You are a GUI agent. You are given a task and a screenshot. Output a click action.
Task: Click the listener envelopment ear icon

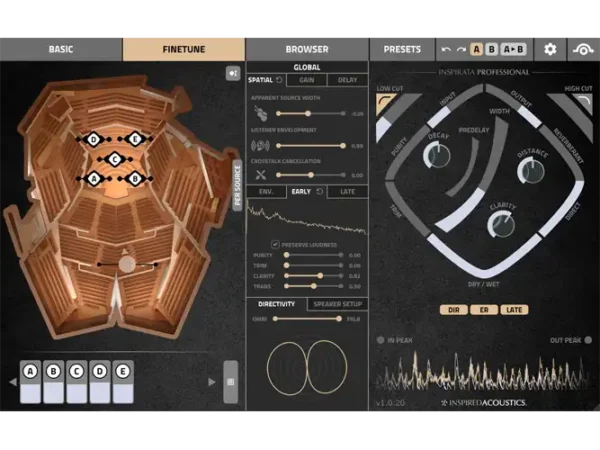[x=260, y=145]
